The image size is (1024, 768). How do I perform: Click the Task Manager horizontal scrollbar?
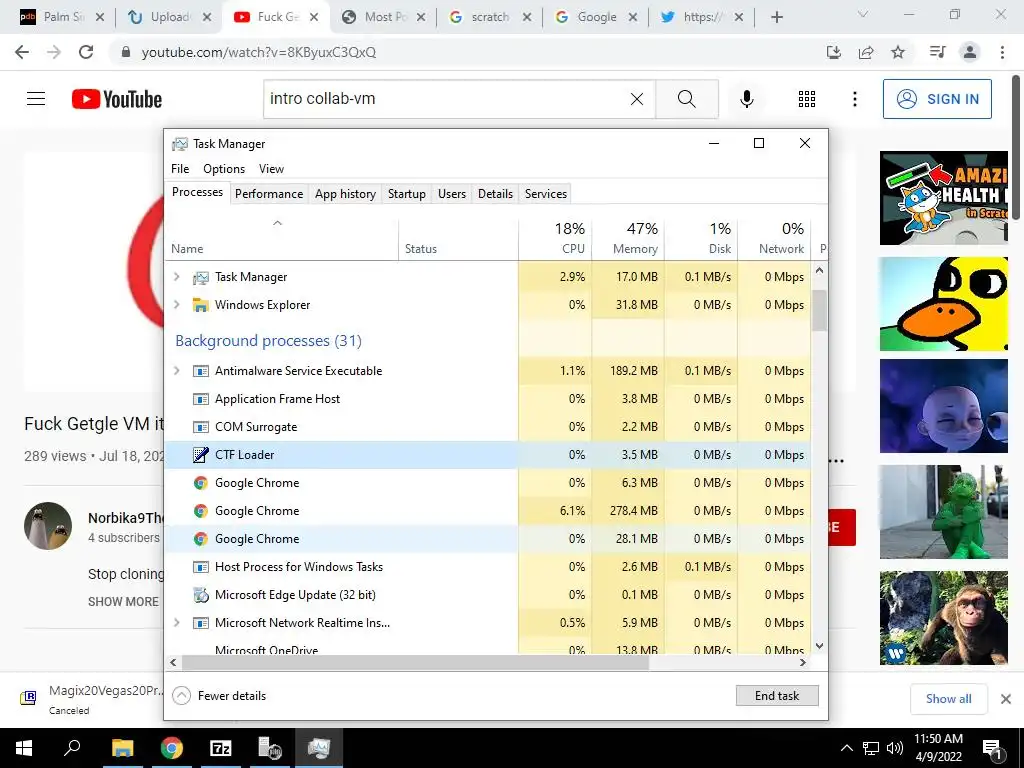pyautogui.click(x=415, y=662)
